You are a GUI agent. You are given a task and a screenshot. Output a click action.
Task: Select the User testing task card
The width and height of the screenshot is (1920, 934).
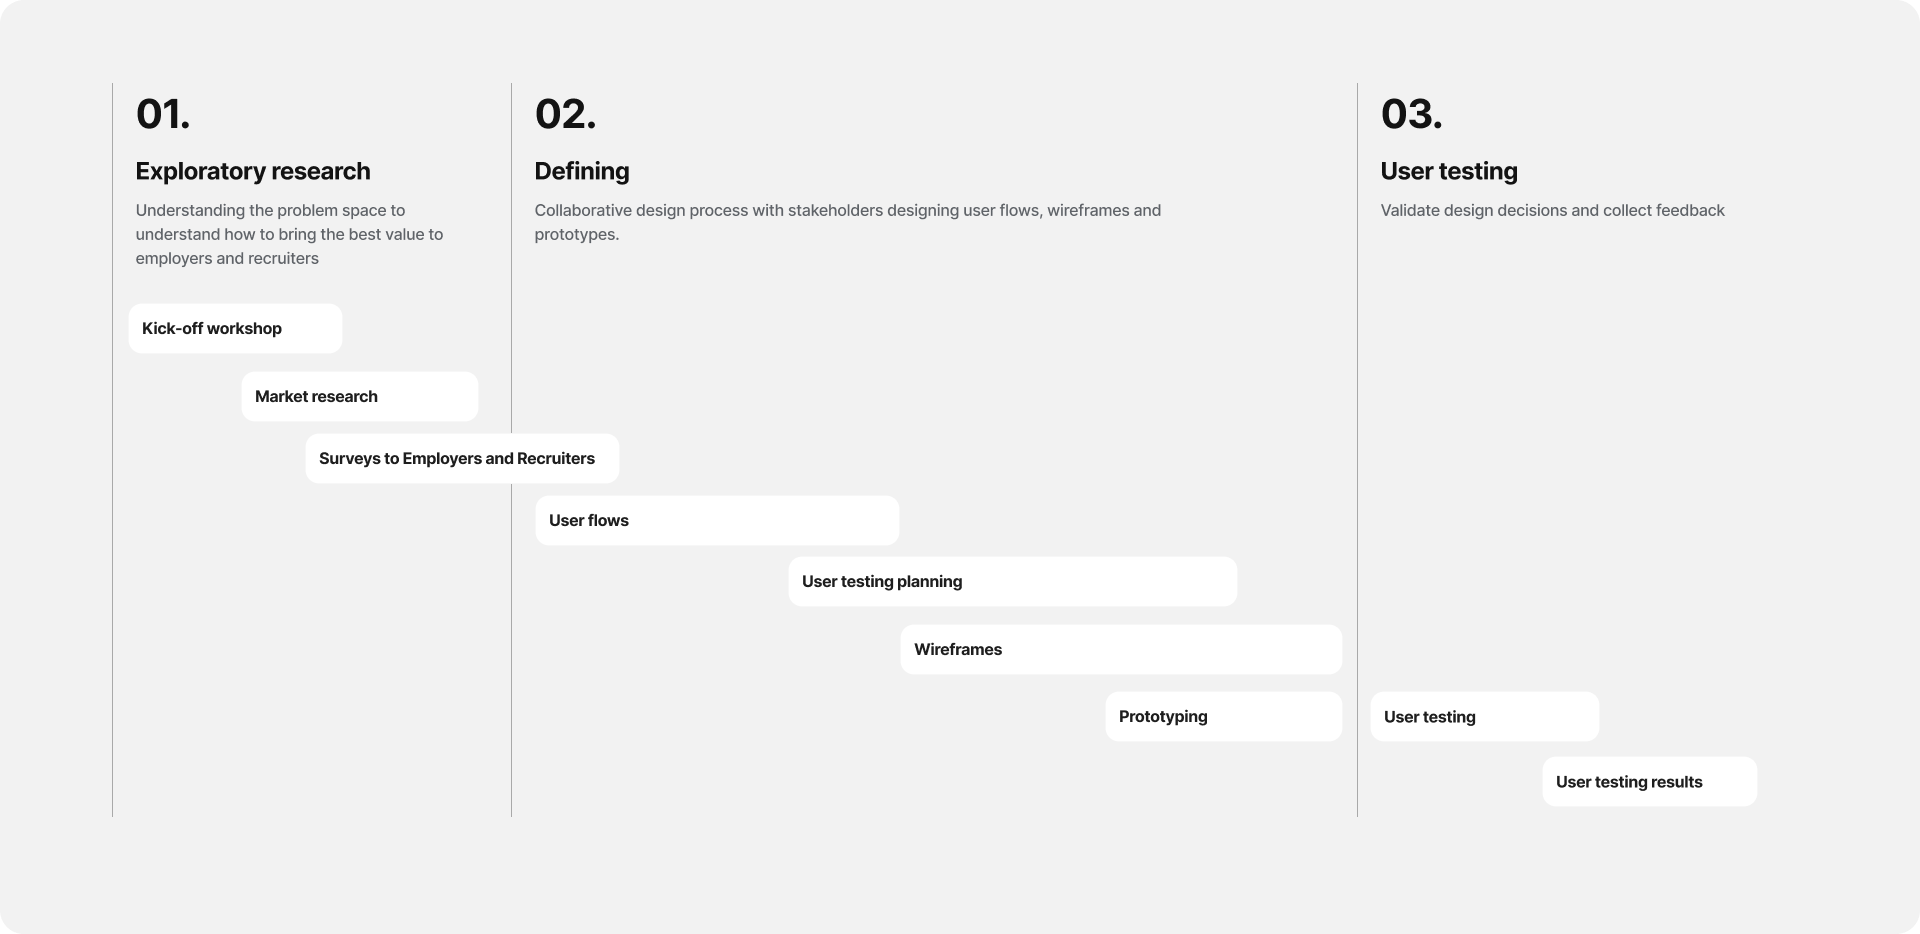click(1485, 716)
